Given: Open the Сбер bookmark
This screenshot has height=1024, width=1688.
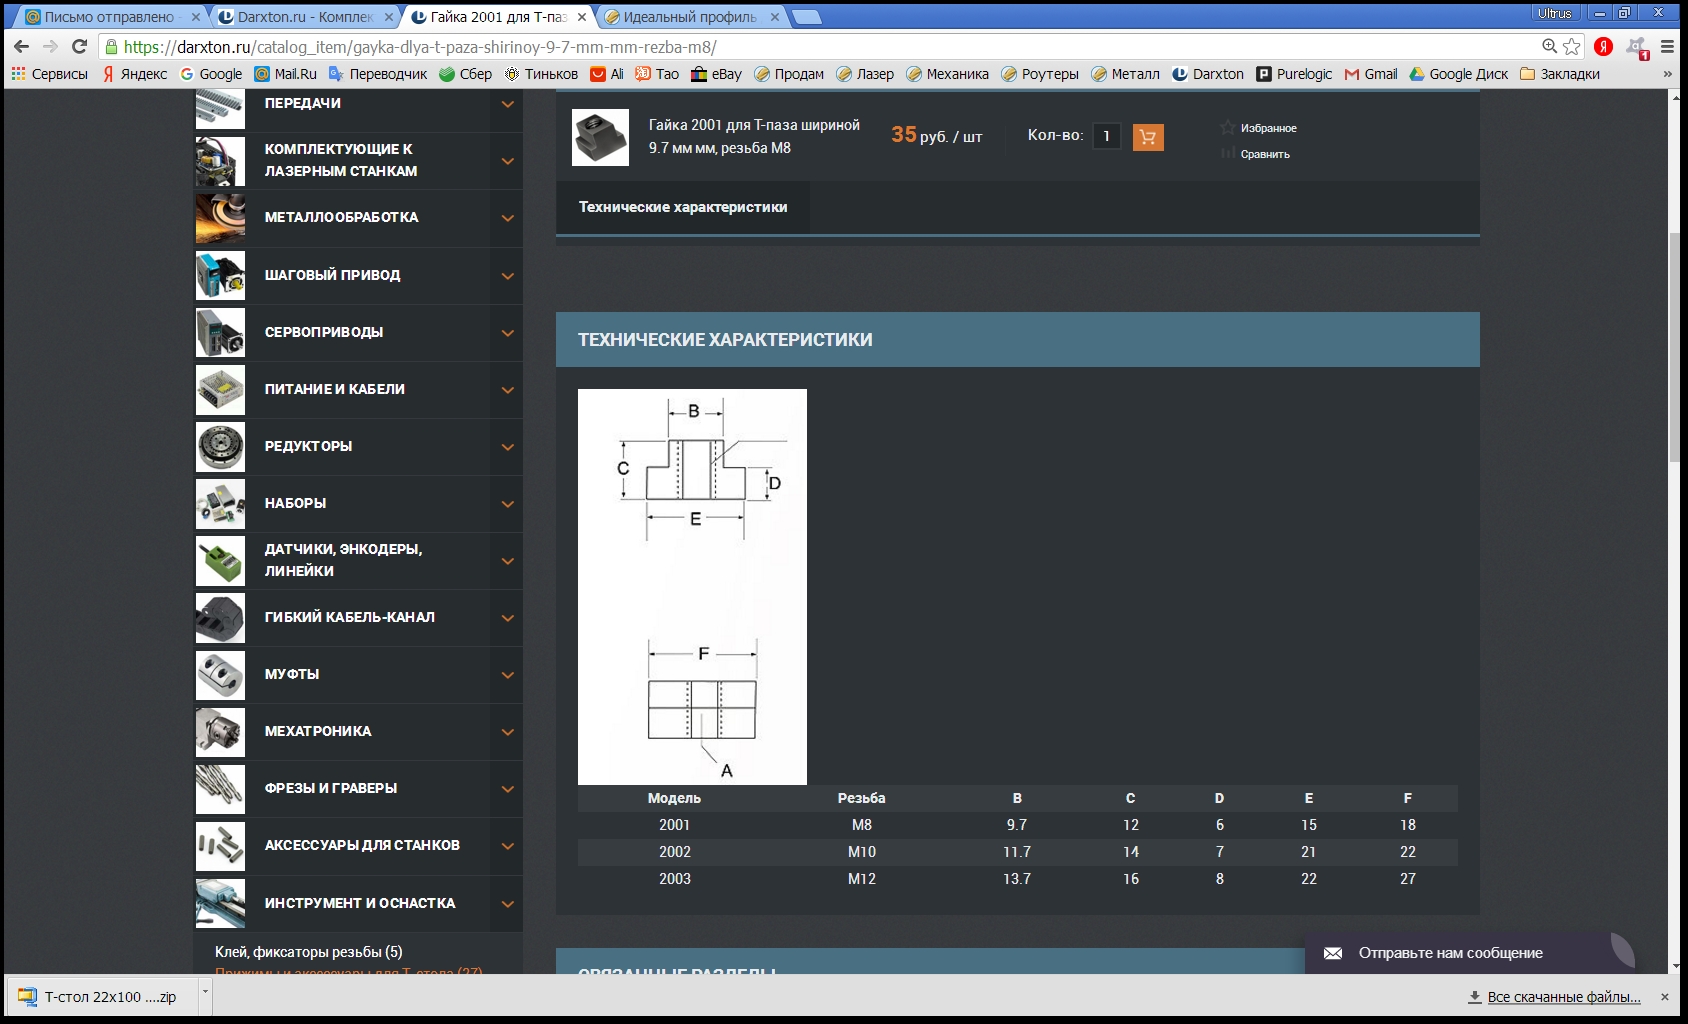Looking at the screenshot, I should (x=466, y=74).
